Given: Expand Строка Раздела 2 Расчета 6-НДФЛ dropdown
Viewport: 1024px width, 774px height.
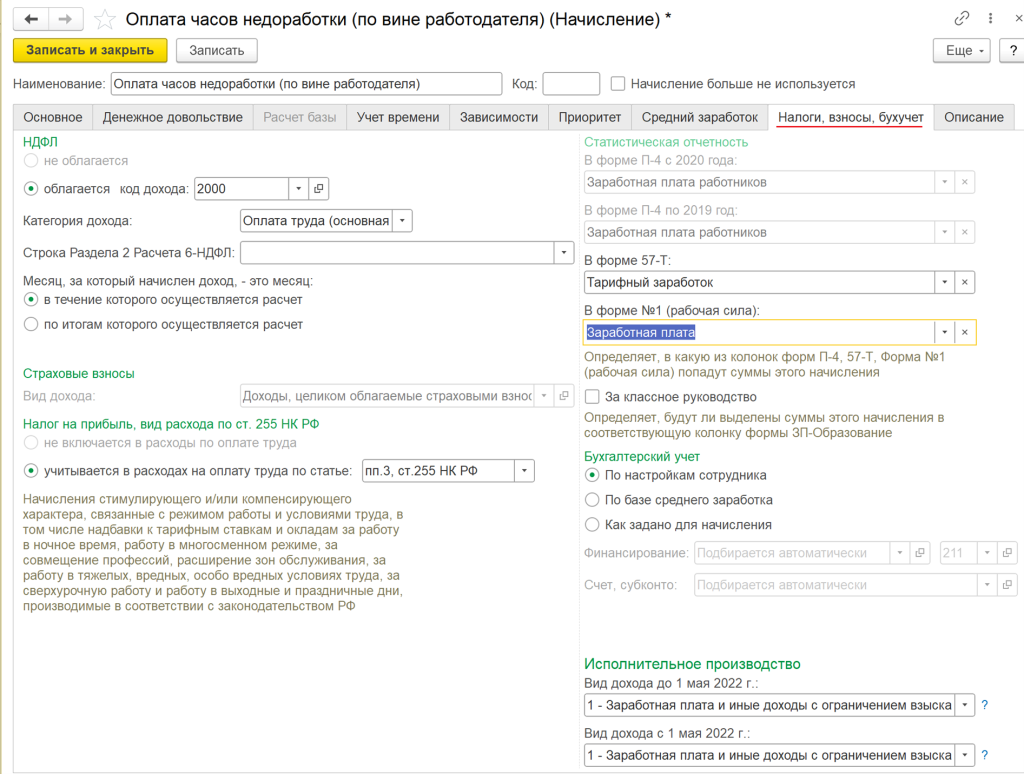Looking at the screenshot, I should (564, 253).
